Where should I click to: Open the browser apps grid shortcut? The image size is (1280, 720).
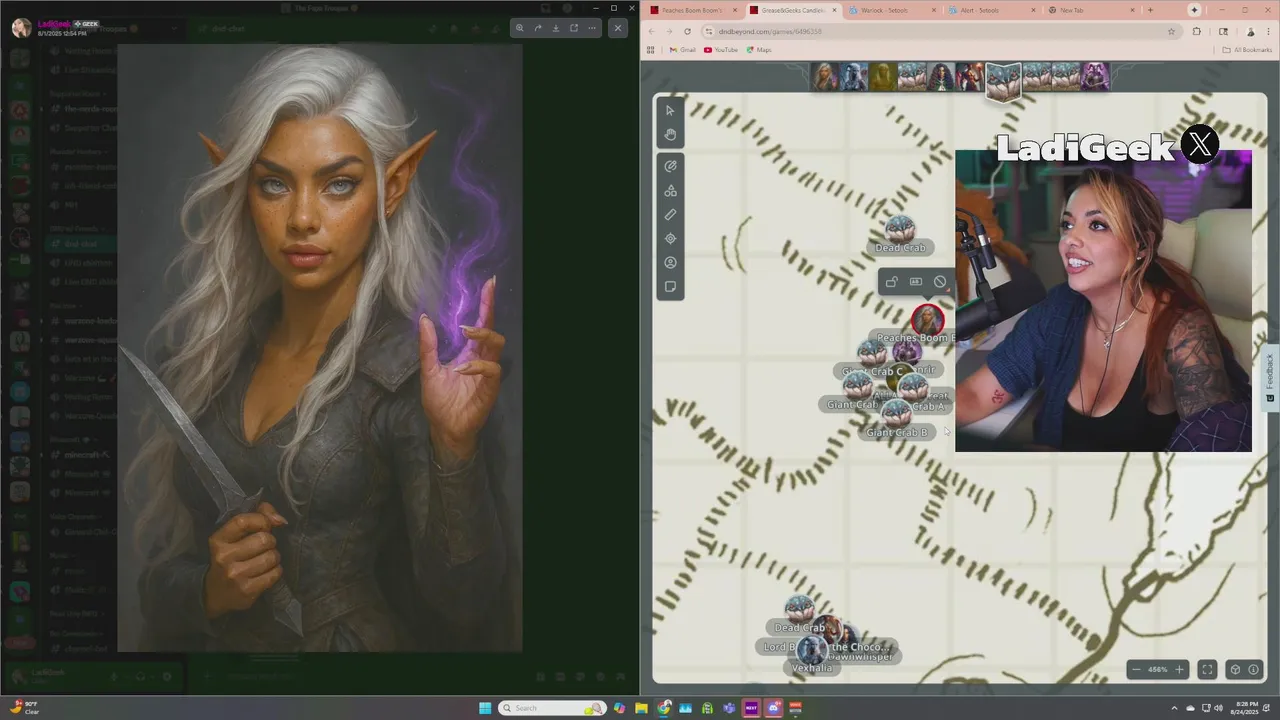point(651,50)
